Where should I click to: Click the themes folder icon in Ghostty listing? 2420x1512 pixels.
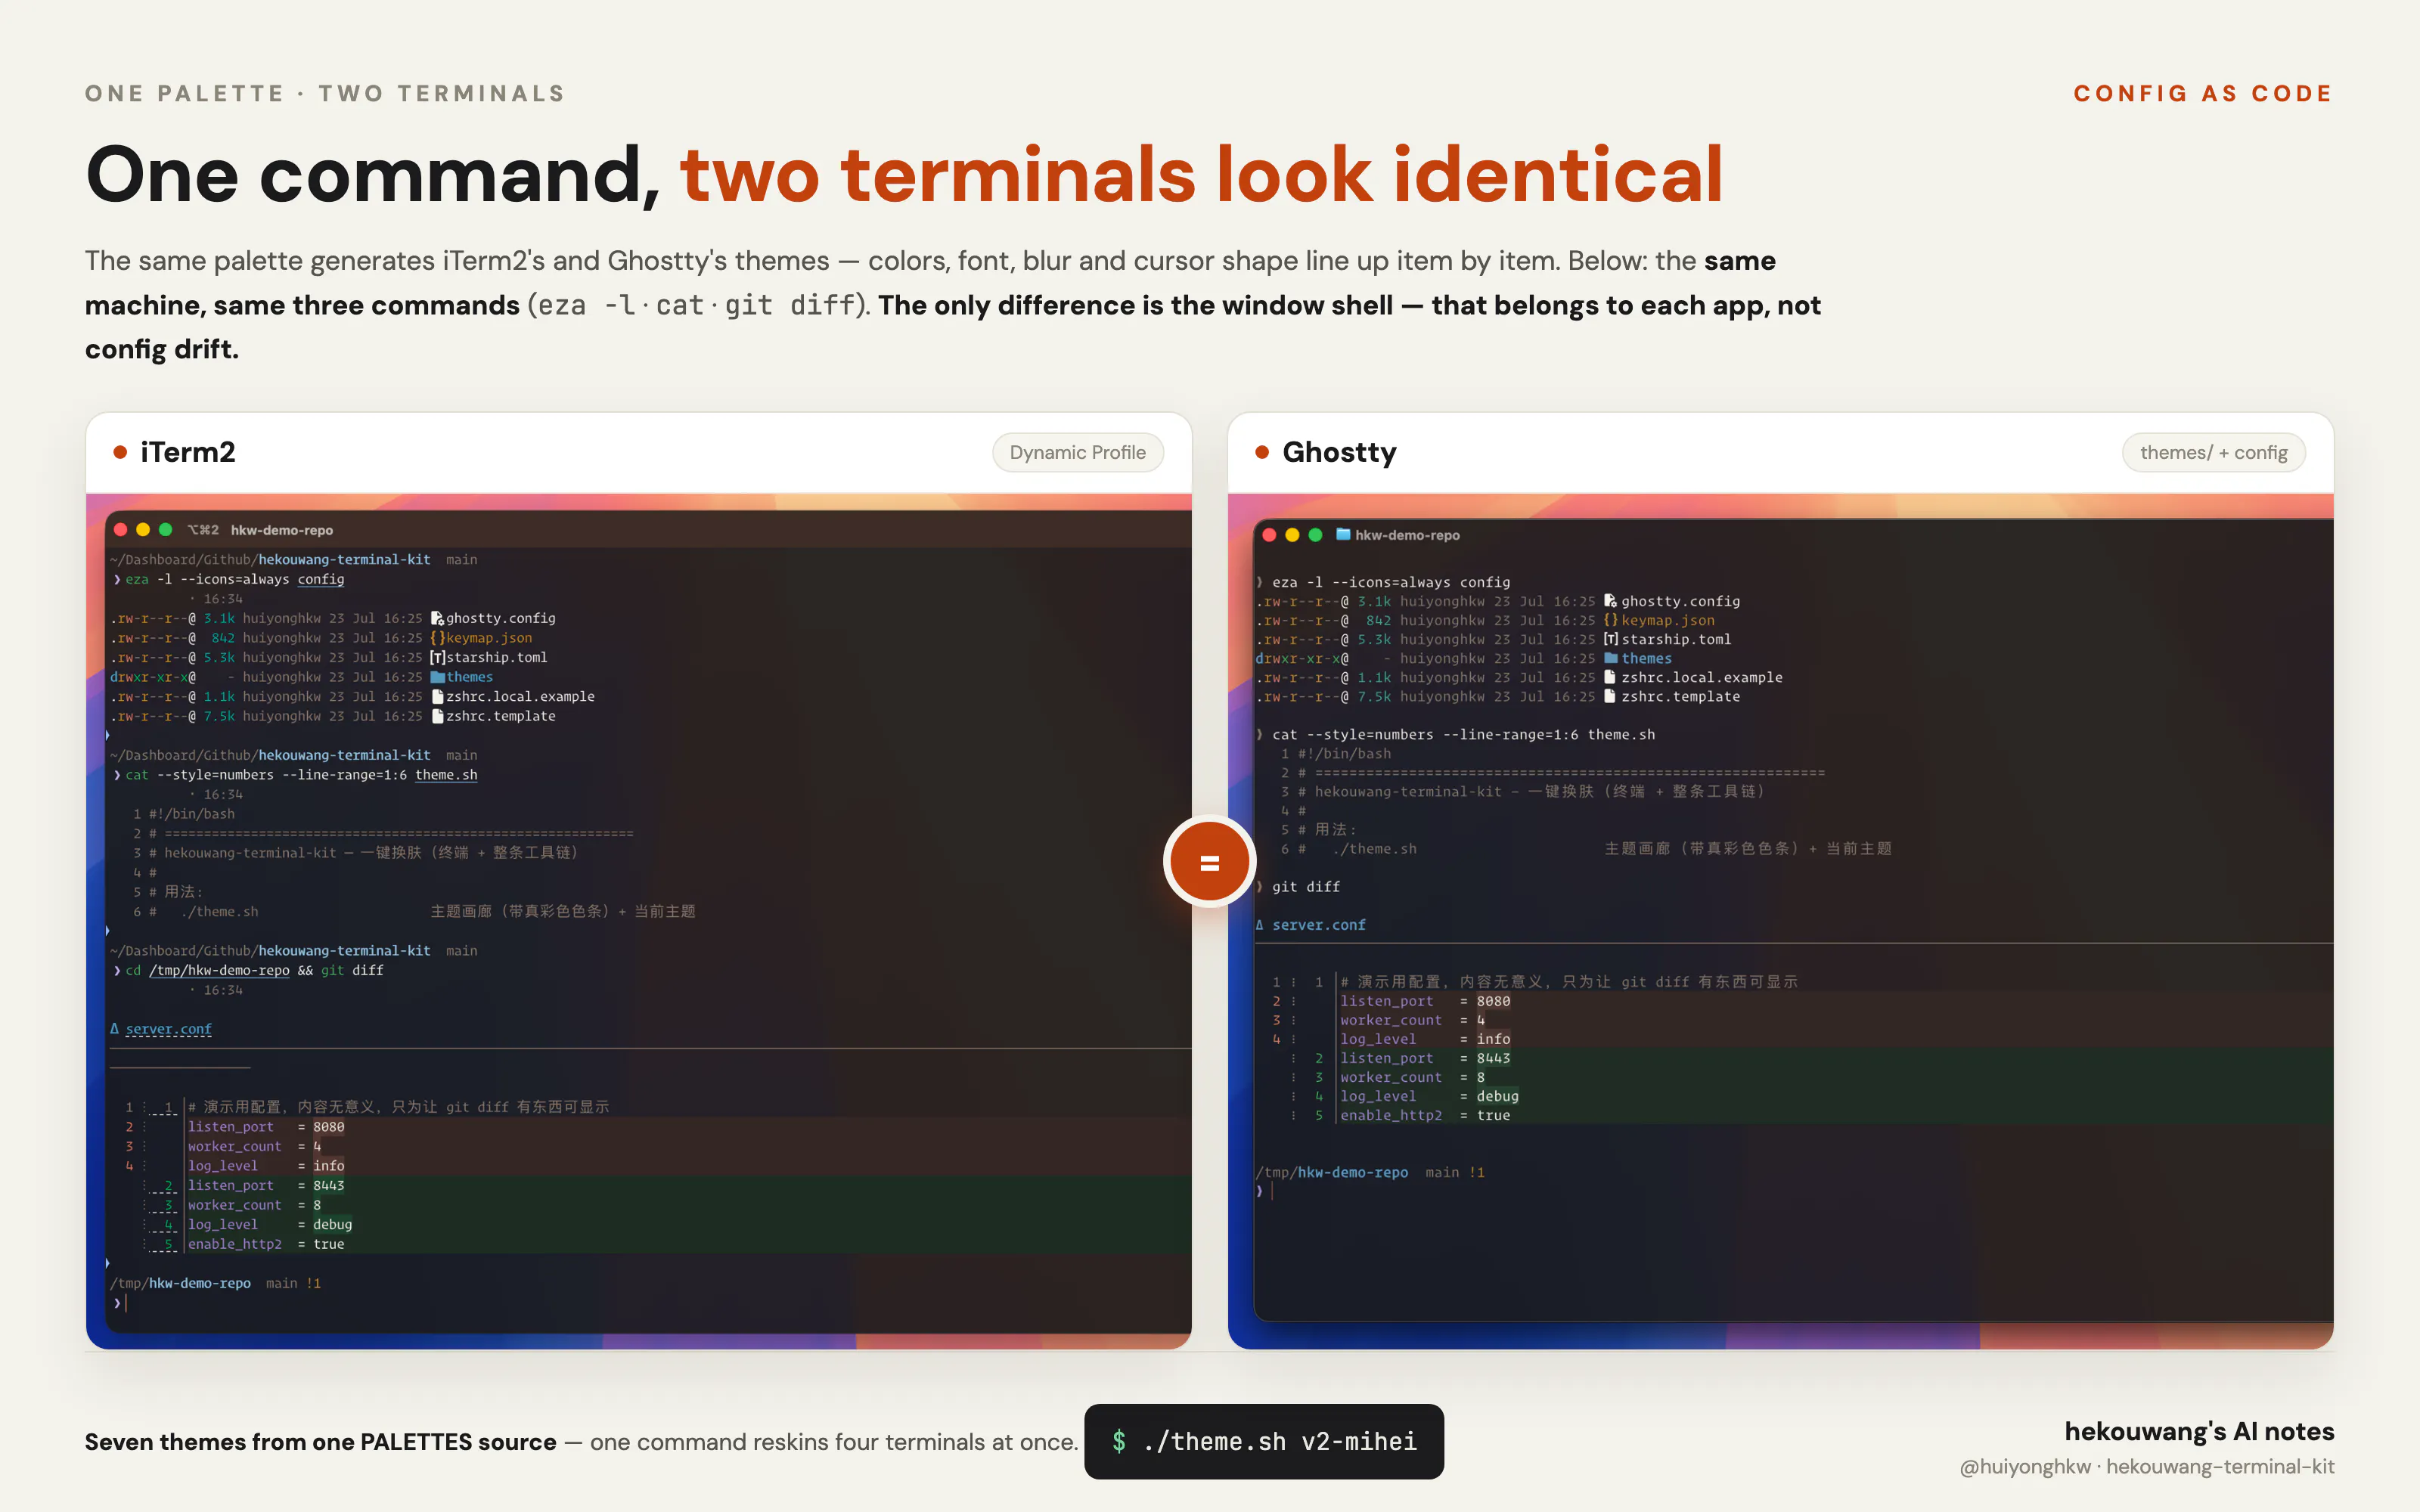click(1610, 658)
